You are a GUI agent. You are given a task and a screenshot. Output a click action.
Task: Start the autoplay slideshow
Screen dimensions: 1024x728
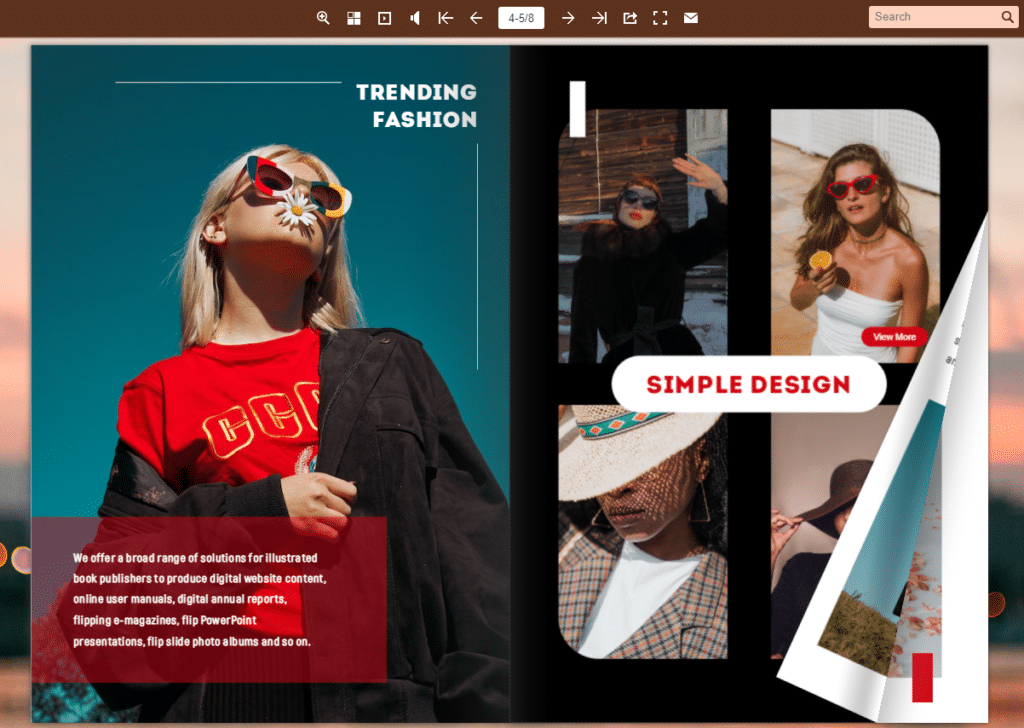384,17
